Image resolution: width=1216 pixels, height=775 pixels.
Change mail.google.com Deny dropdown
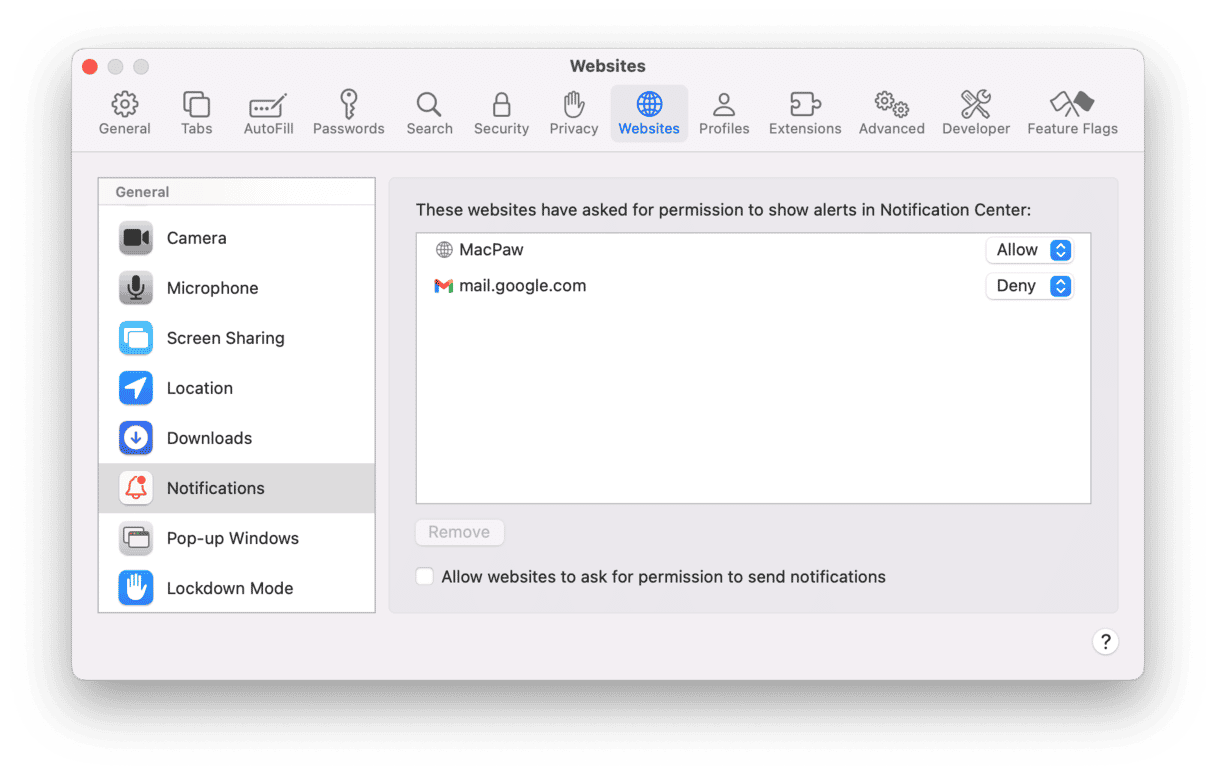click(1029, 286)
